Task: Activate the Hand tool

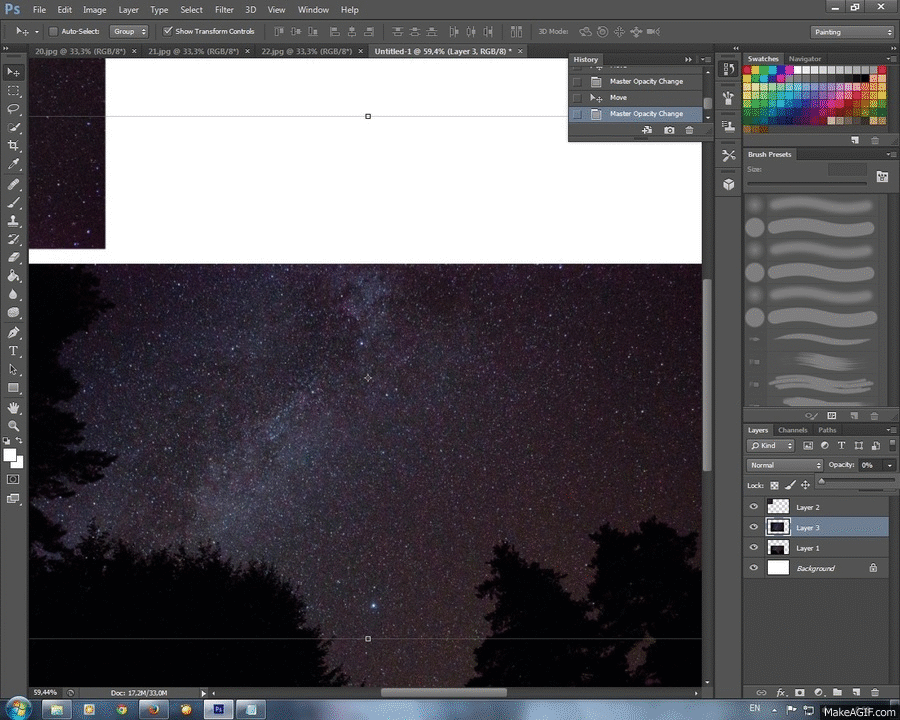Action: point(14,407)
